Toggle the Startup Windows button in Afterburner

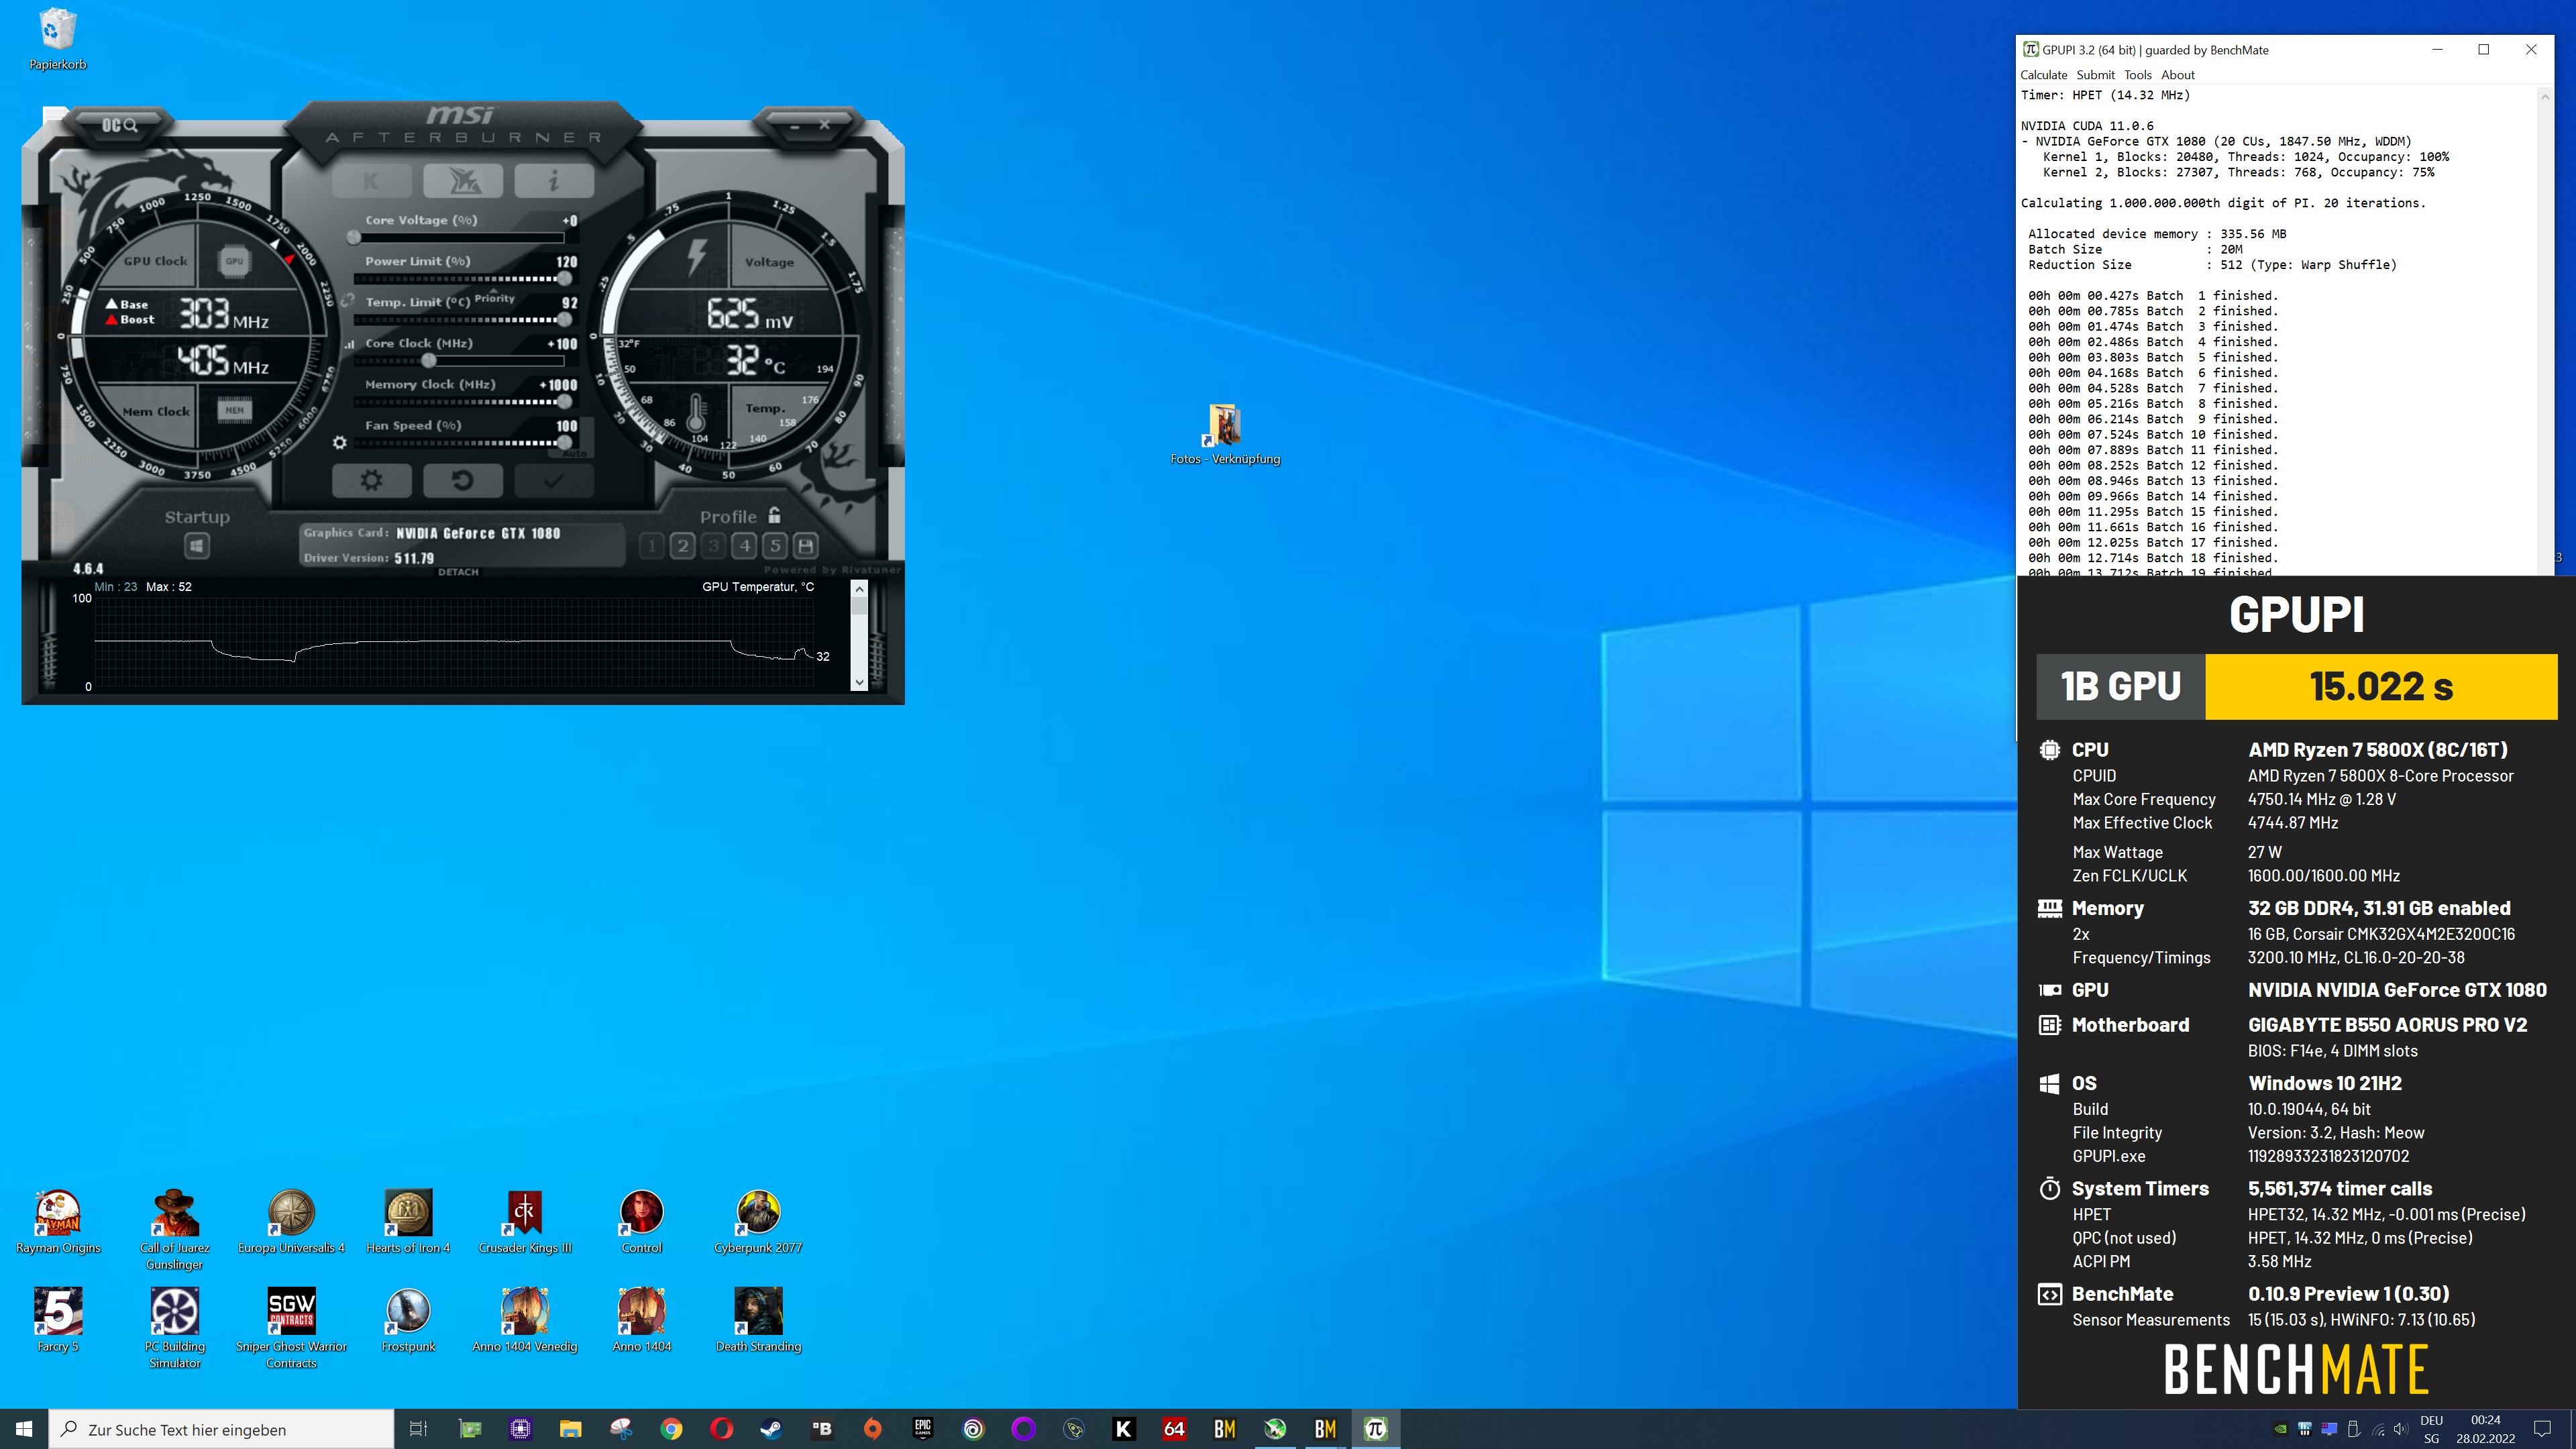tap(197, 546)
